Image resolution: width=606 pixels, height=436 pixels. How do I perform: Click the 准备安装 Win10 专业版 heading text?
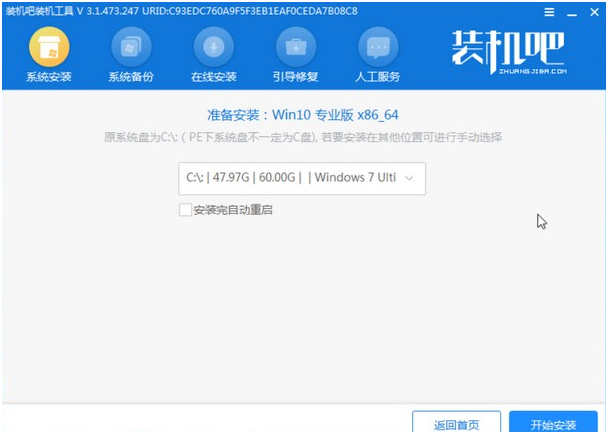click(x=302, y=114)
